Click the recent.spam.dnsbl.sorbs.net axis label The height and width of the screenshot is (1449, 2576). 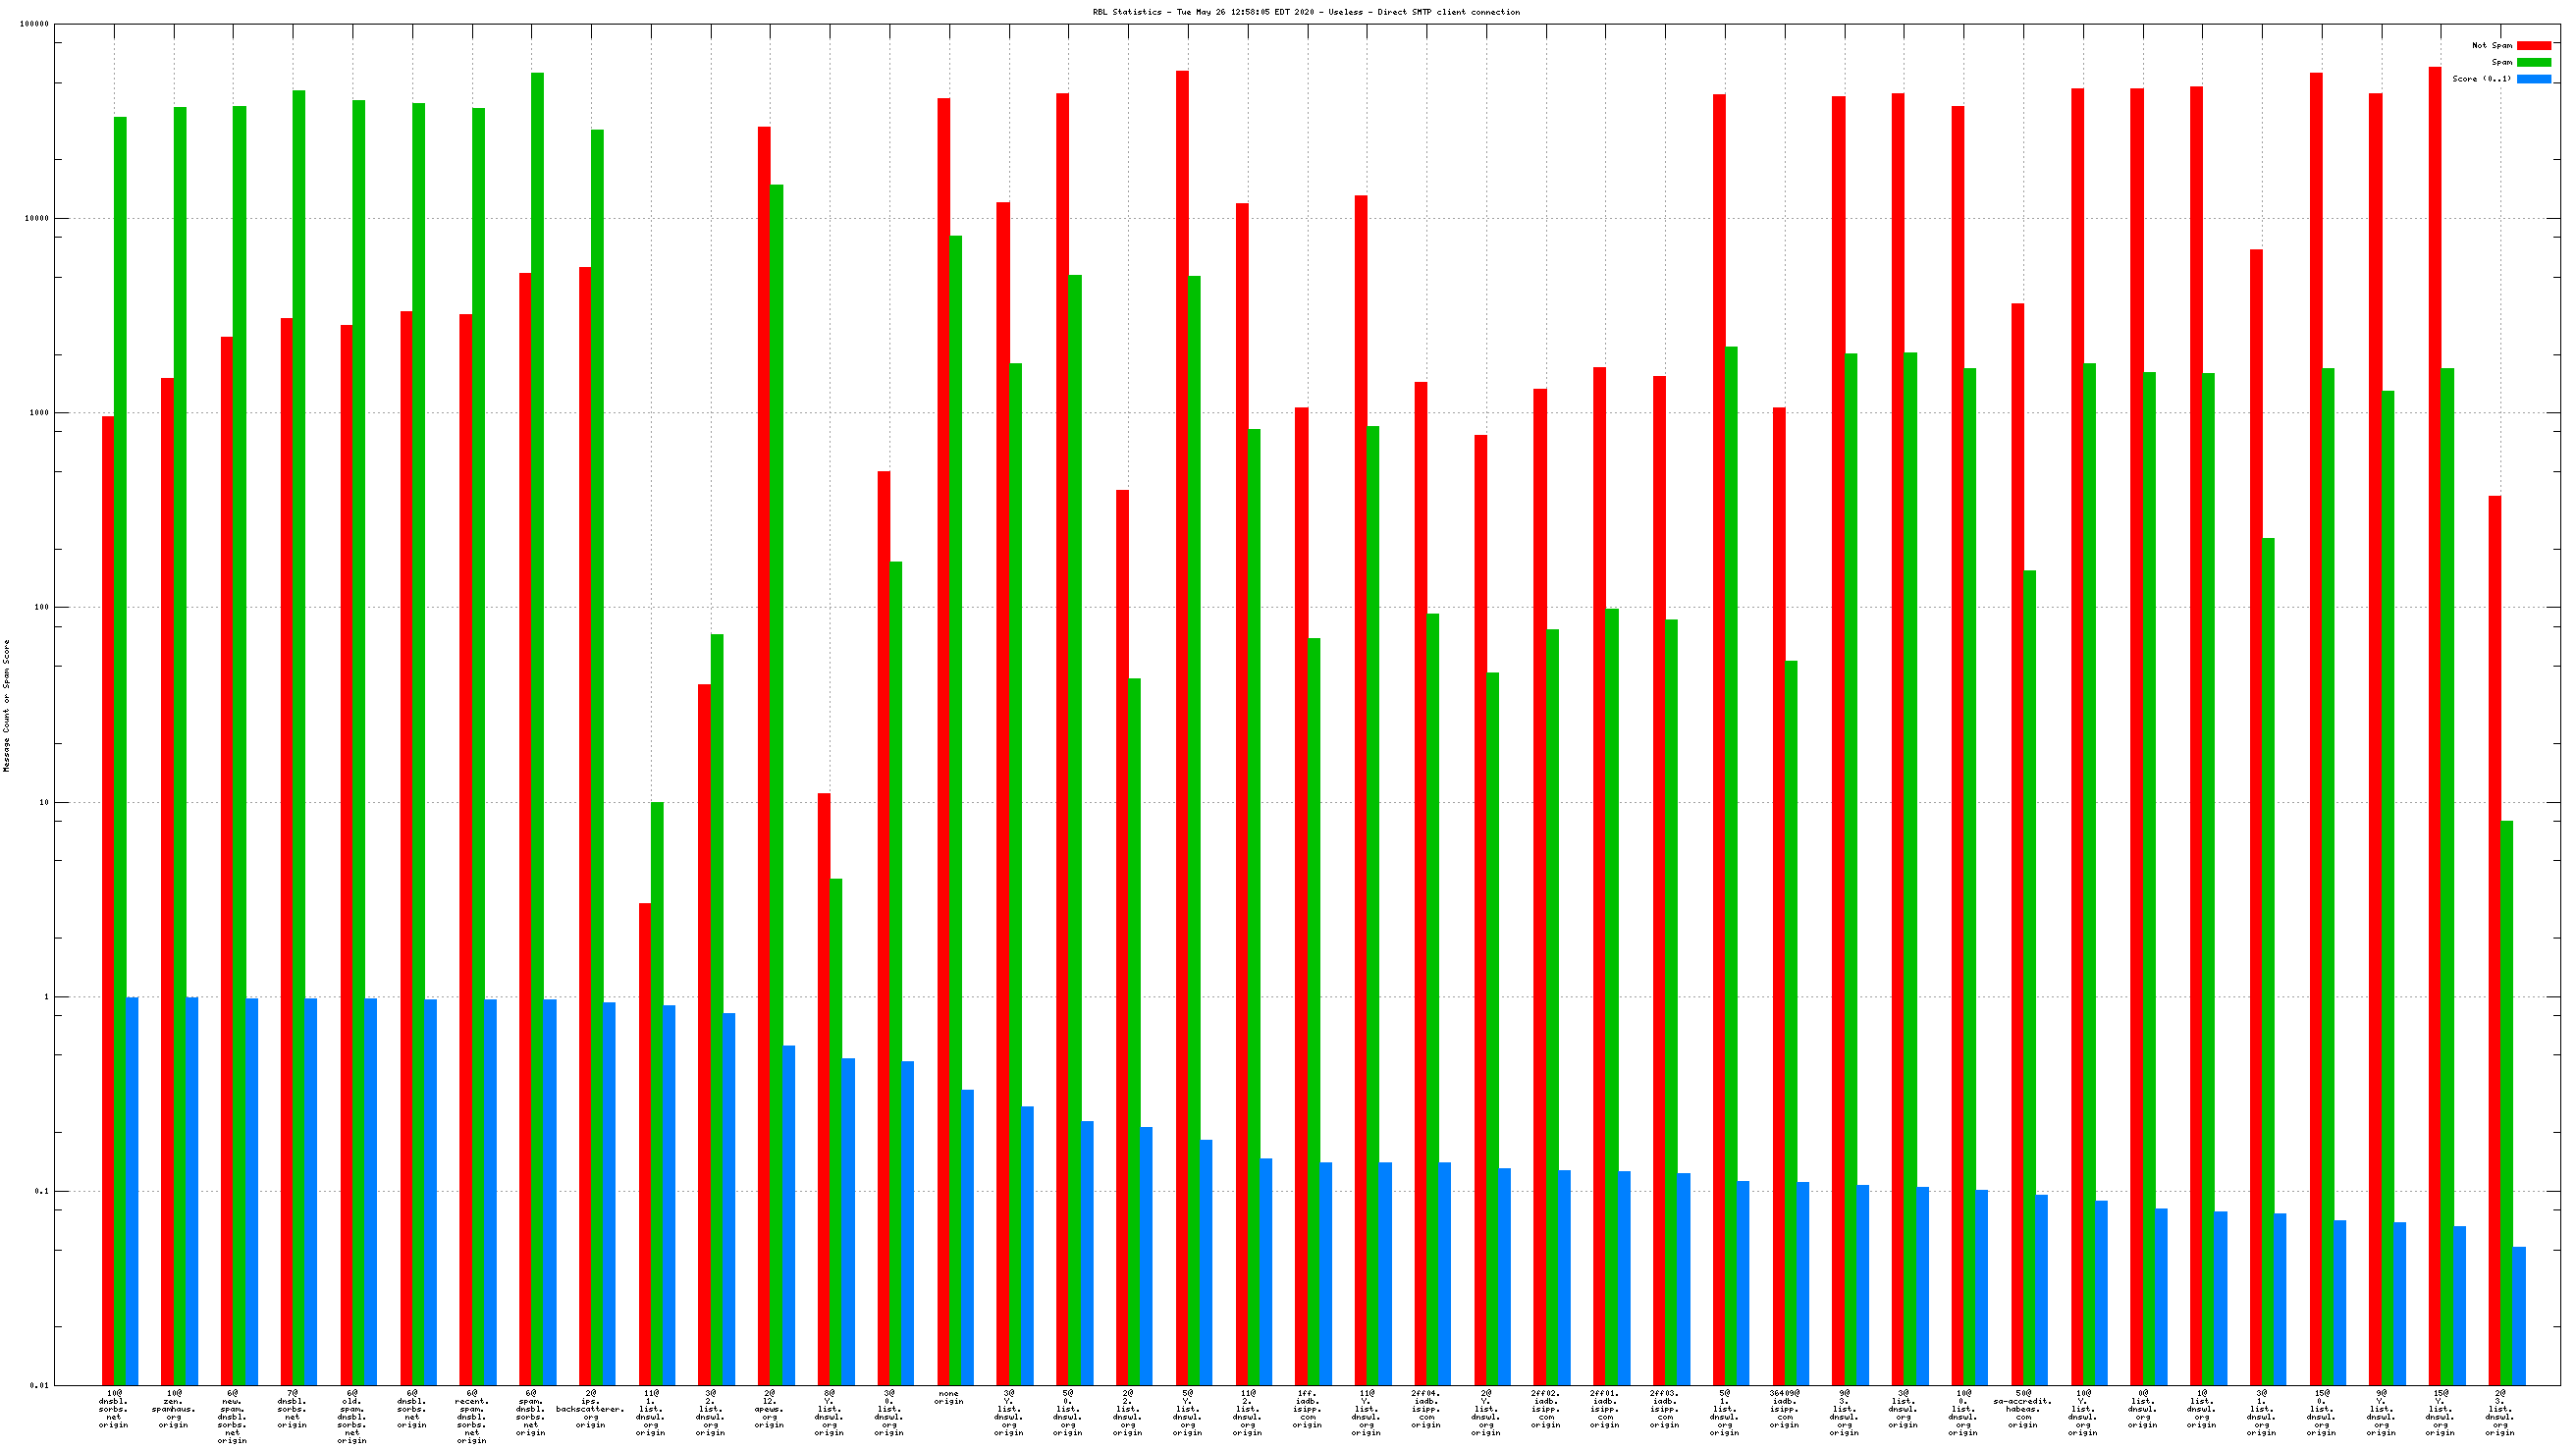tap(471, 1416)
